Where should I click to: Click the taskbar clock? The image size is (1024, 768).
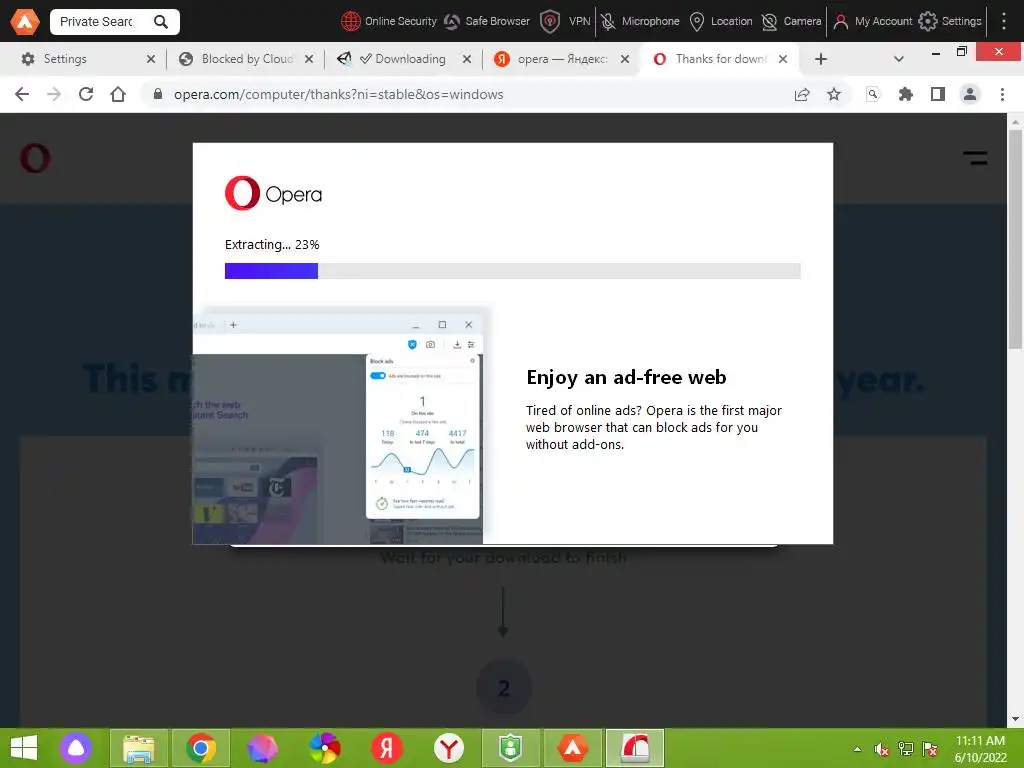980,748
